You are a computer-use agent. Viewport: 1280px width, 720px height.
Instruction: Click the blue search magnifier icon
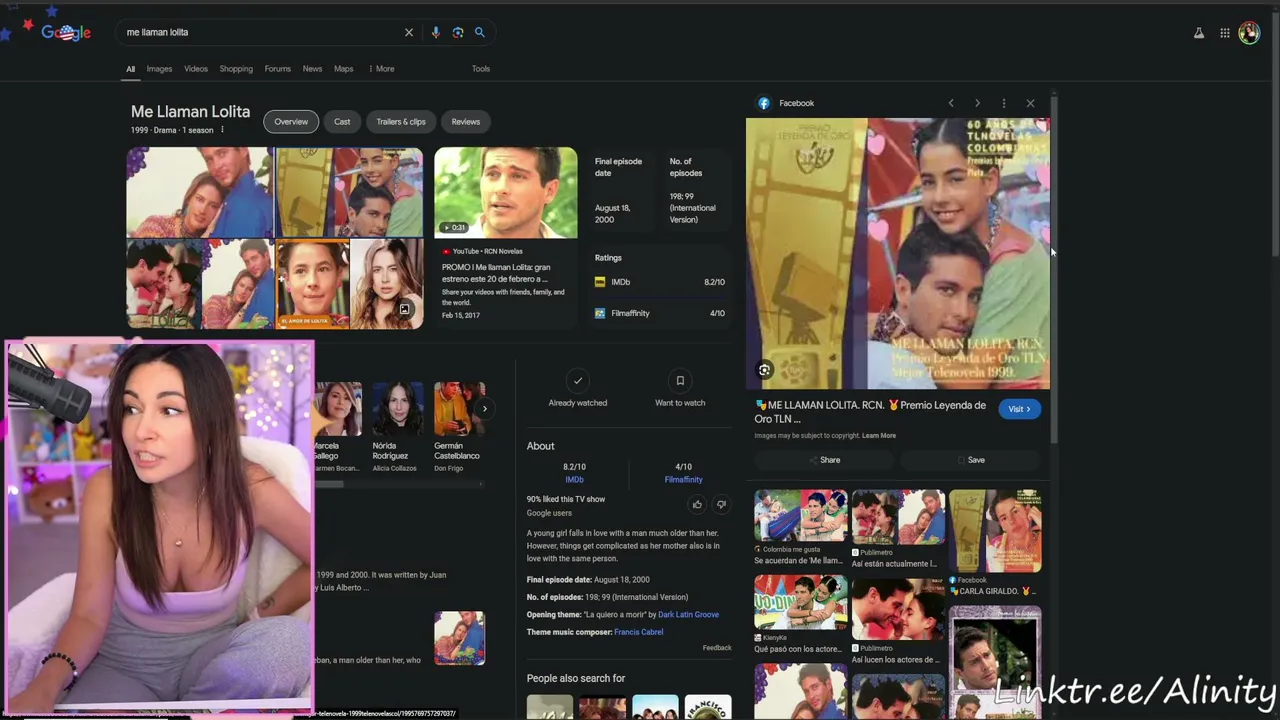pyautogui.click(x=480, y=32)
